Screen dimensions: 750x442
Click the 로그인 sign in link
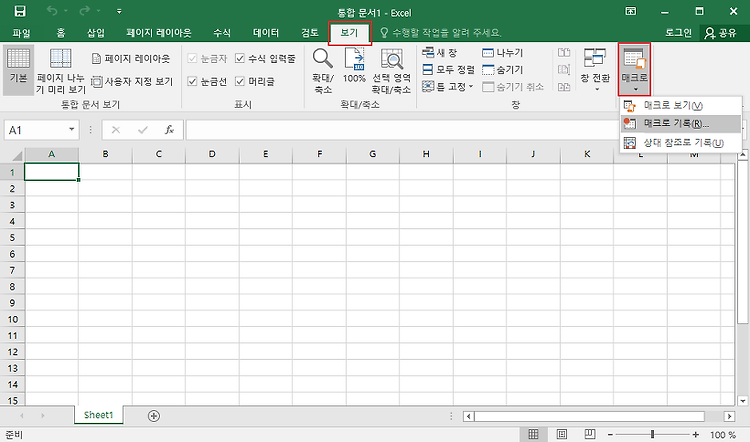(678, 33)
